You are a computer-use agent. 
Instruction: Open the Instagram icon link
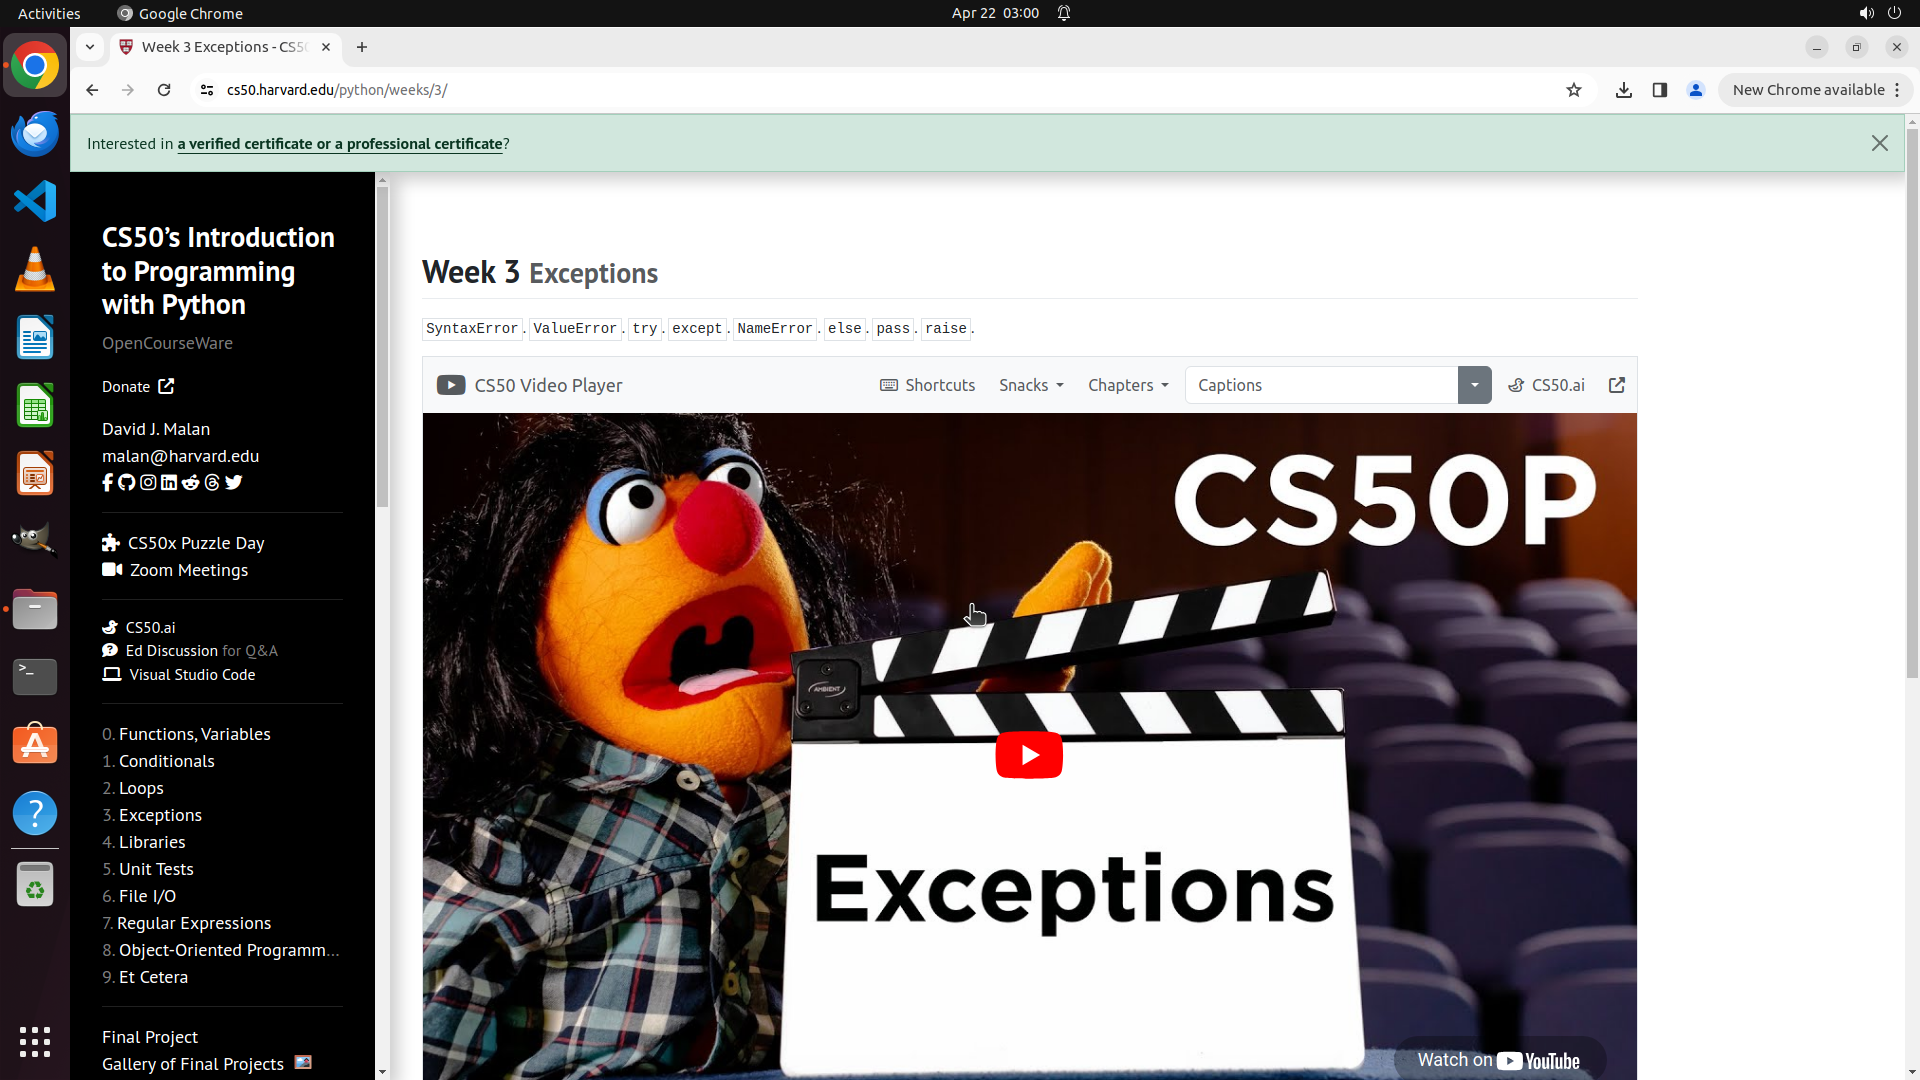coord(148,483)
